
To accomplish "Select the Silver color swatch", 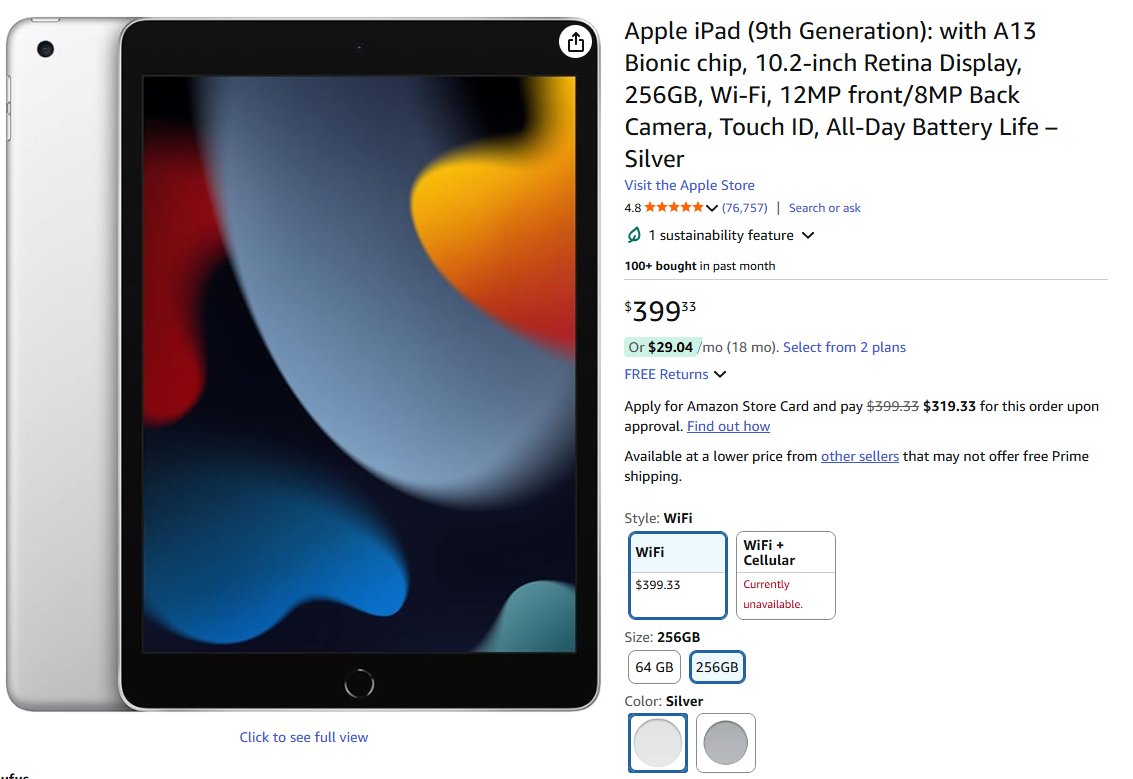I will point(658,743).
